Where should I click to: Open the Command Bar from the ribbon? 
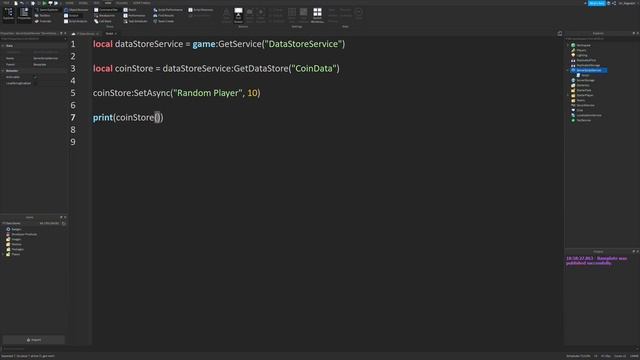[106, 10]
